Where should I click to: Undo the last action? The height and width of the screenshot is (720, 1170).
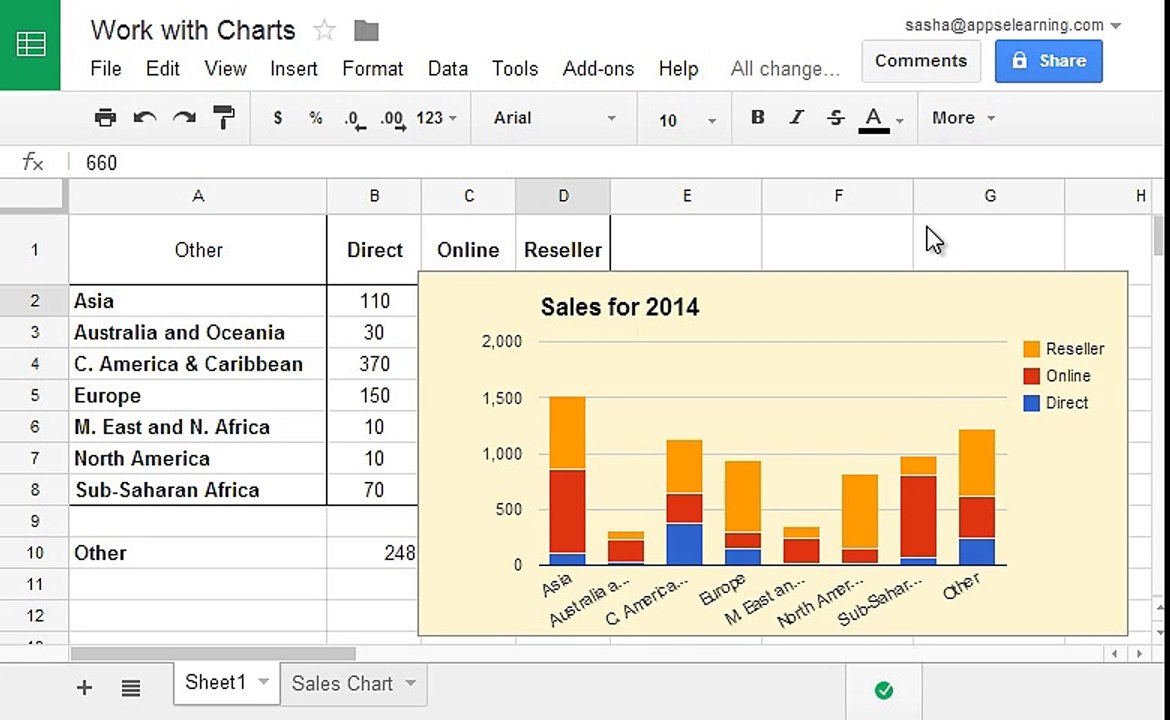click(144, 118)
